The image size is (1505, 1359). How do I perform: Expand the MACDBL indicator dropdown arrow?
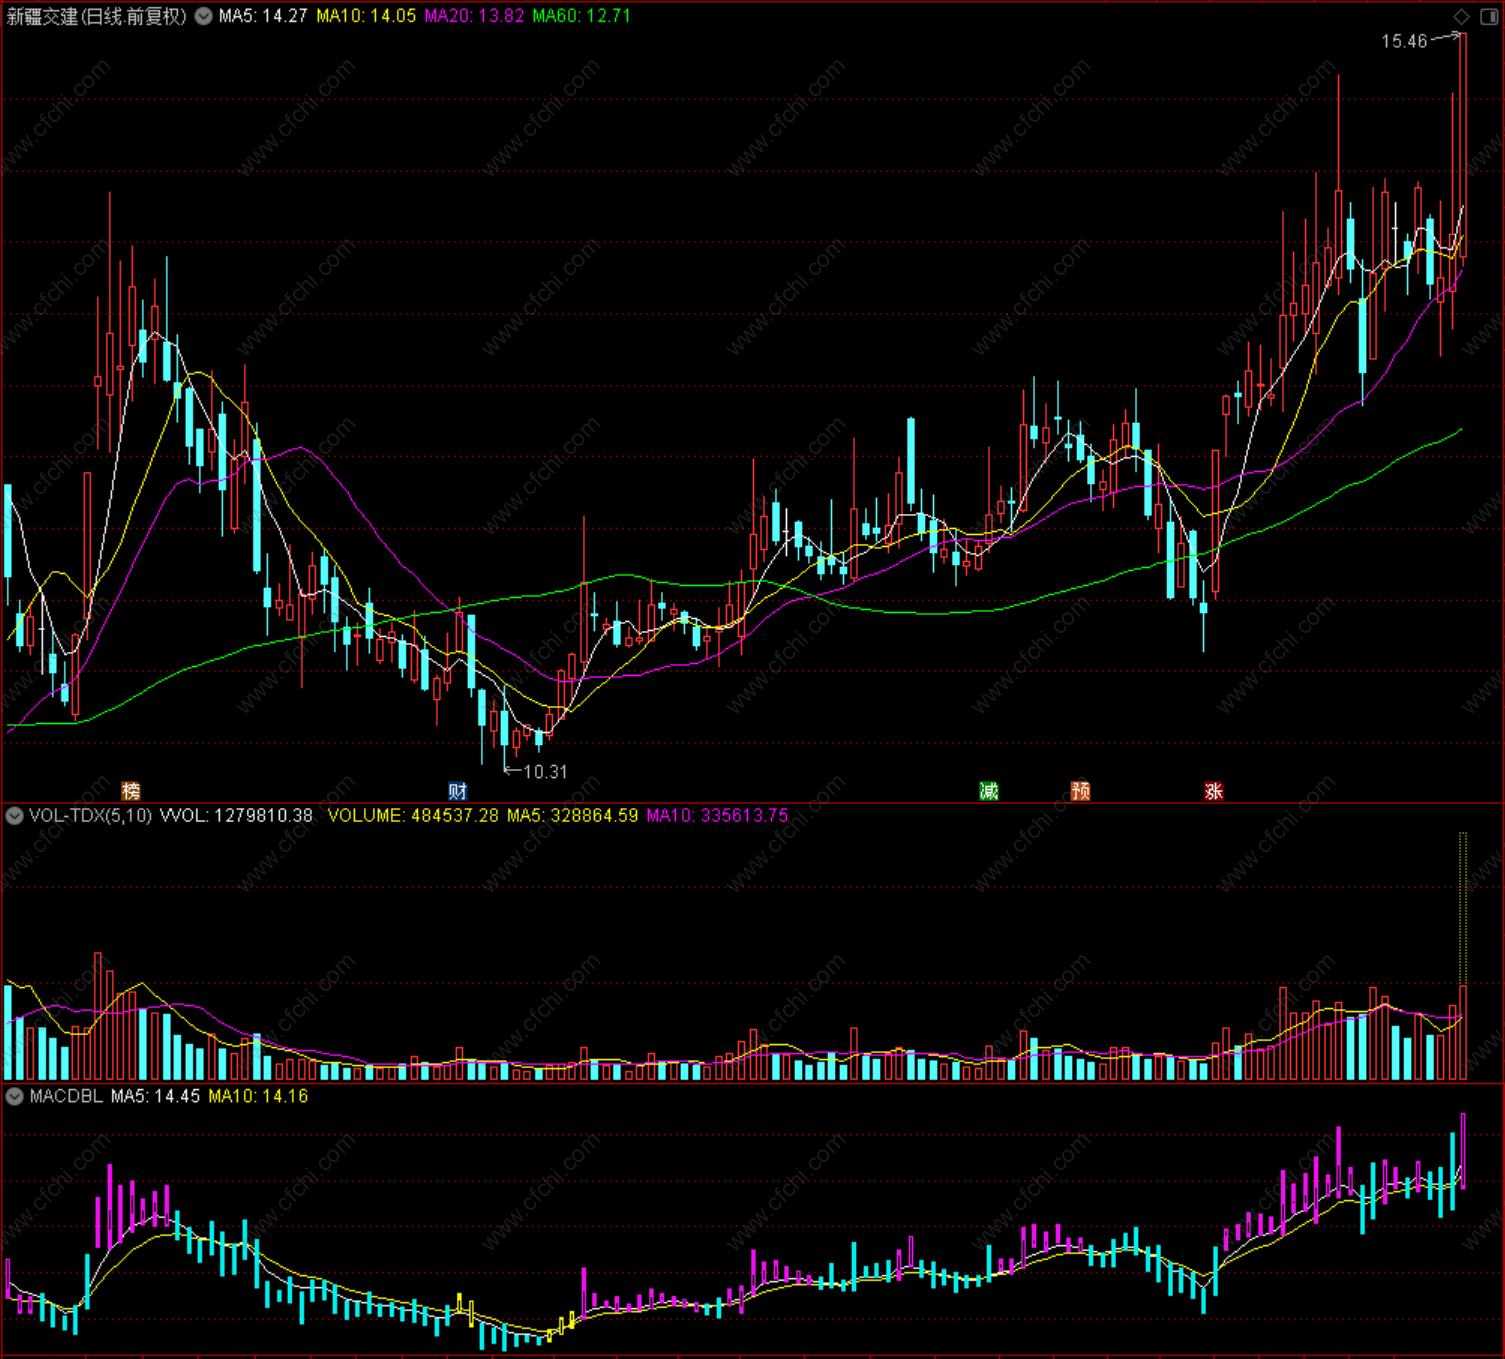15,1096
